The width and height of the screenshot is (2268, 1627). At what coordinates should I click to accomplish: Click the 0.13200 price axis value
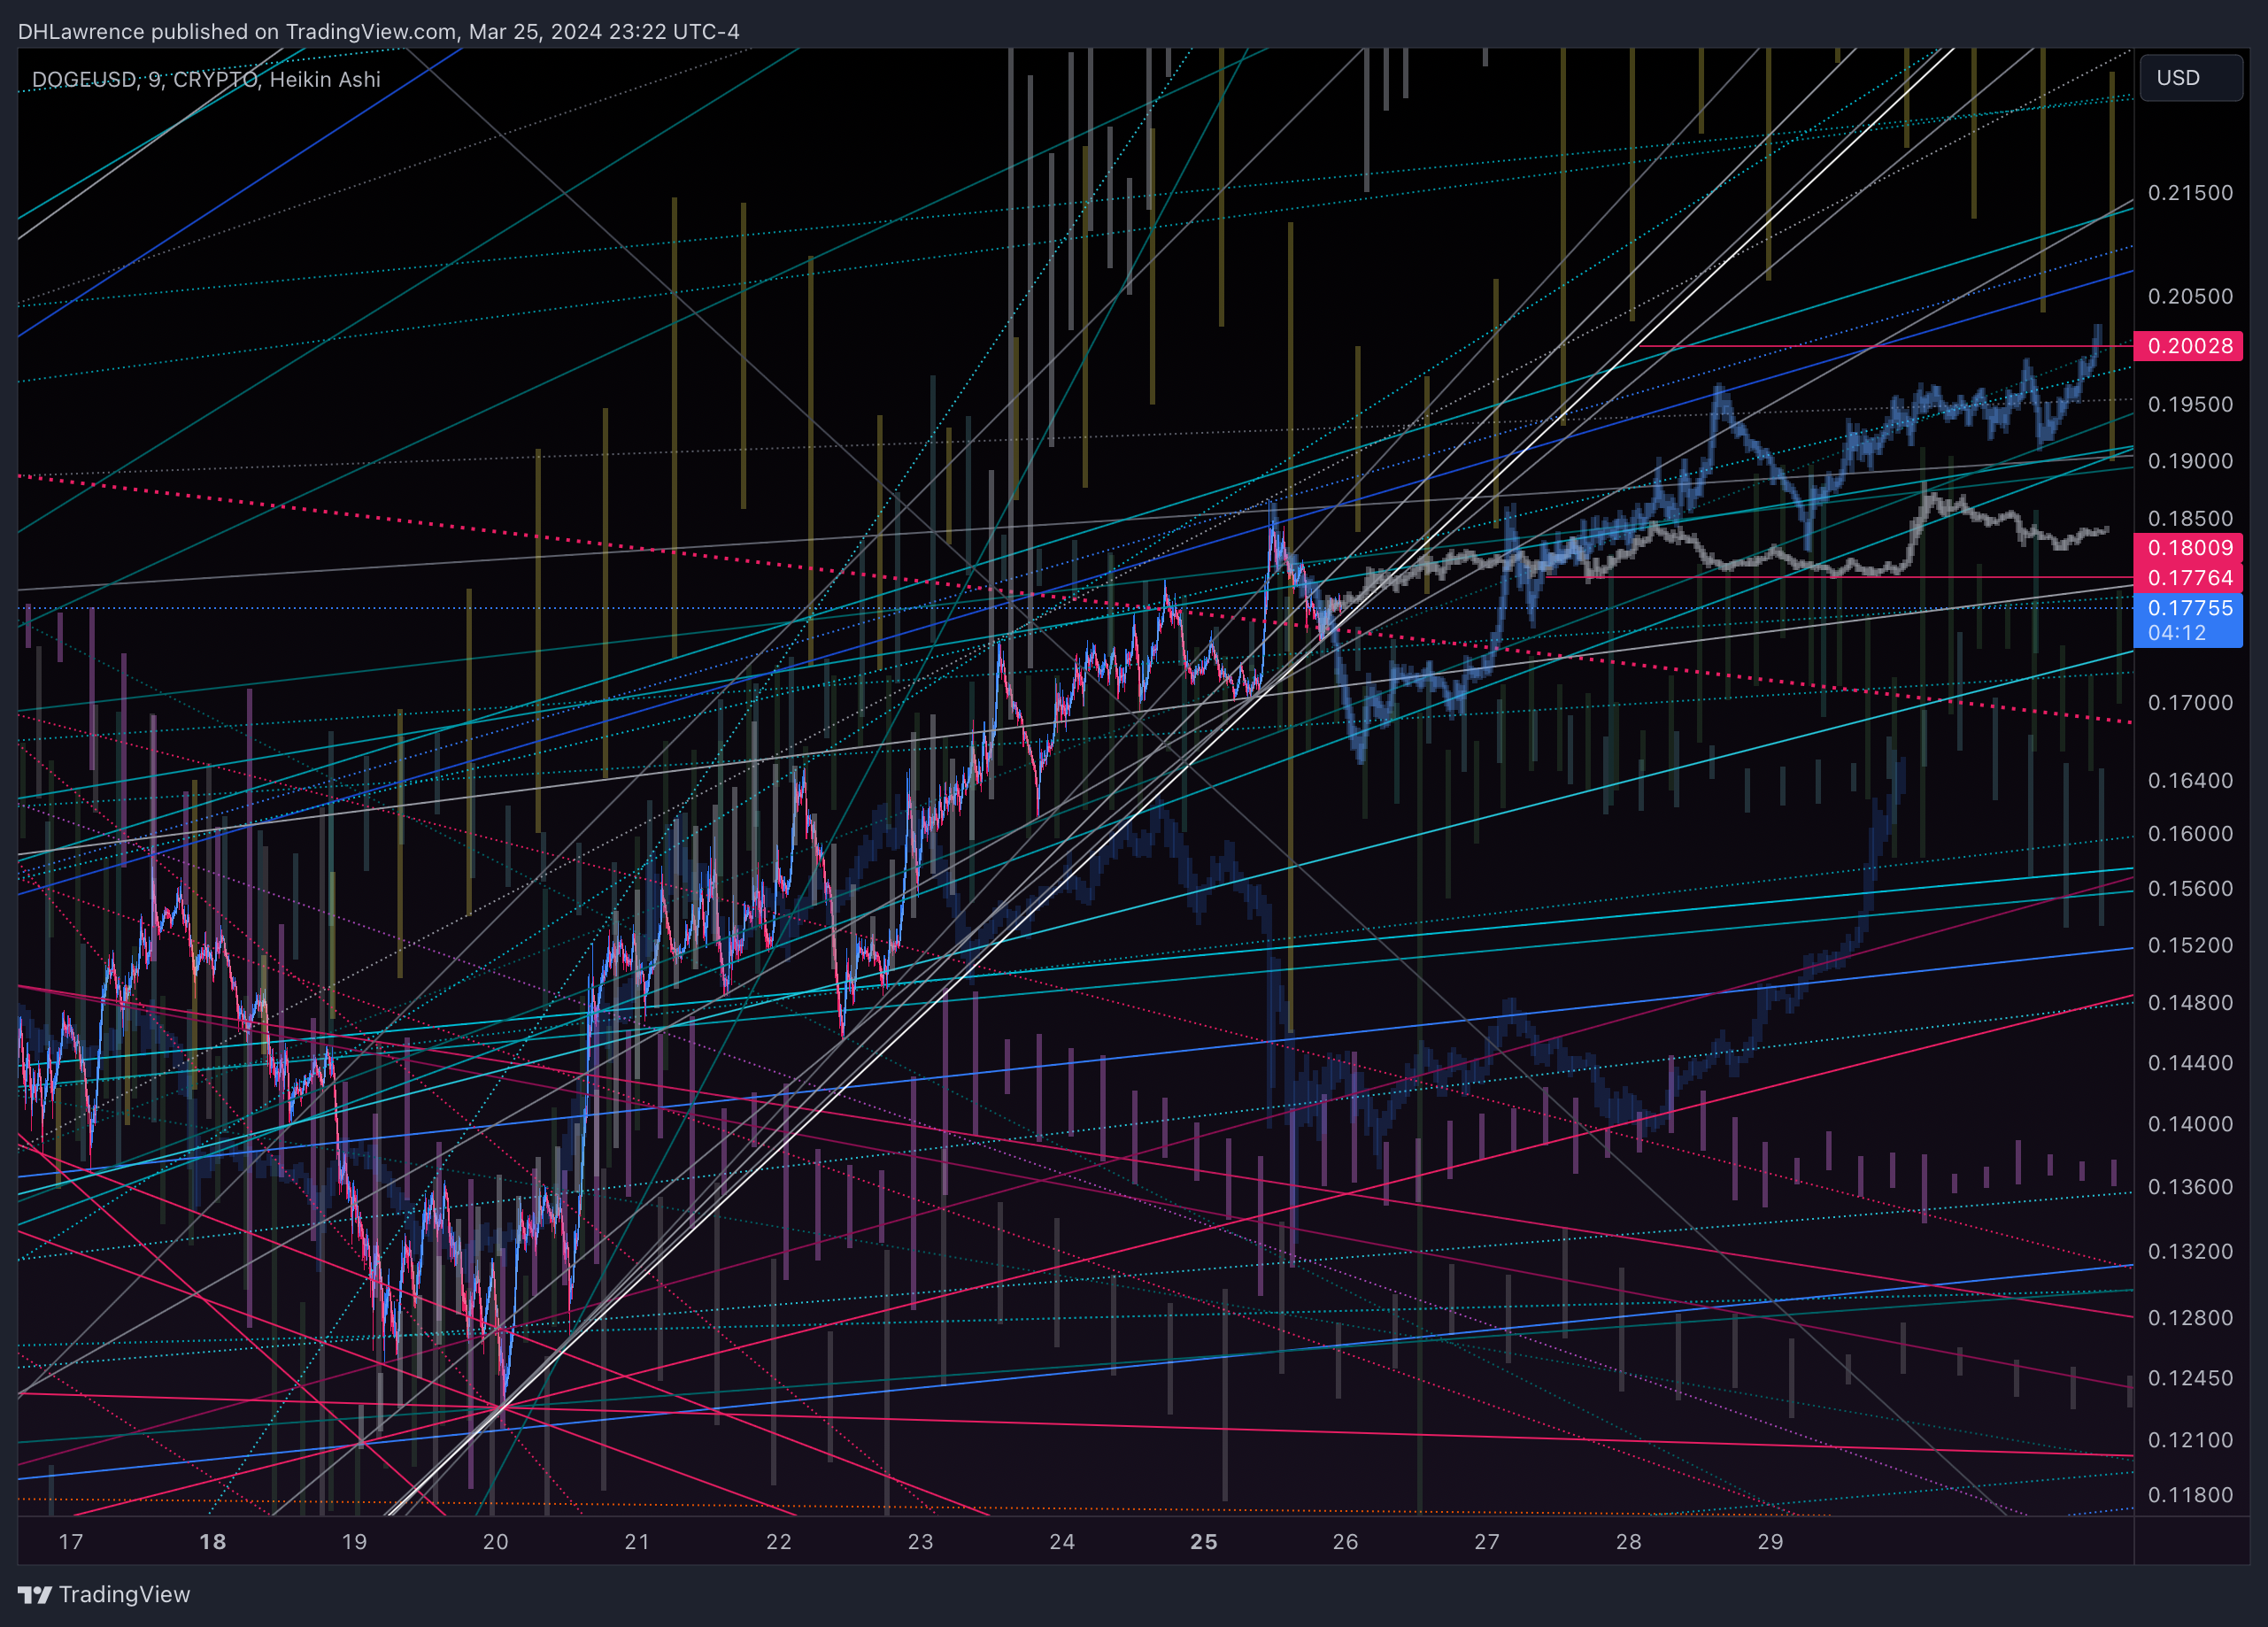2190,1252
